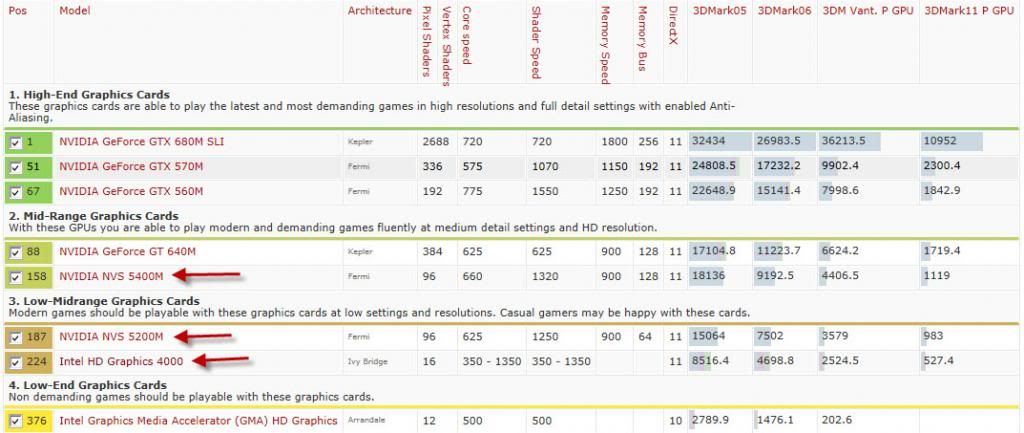Click the Low-Midrange Graphics Cards heading
The image size is (1024, 433).
tap(104, 301)
